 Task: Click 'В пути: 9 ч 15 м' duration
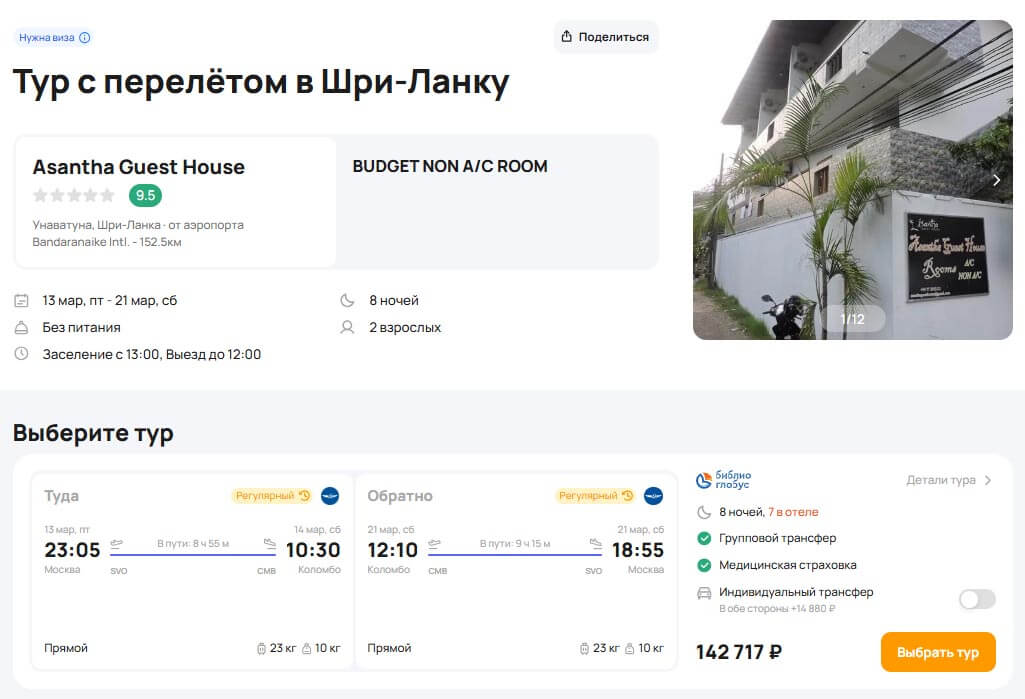(515, 543)
